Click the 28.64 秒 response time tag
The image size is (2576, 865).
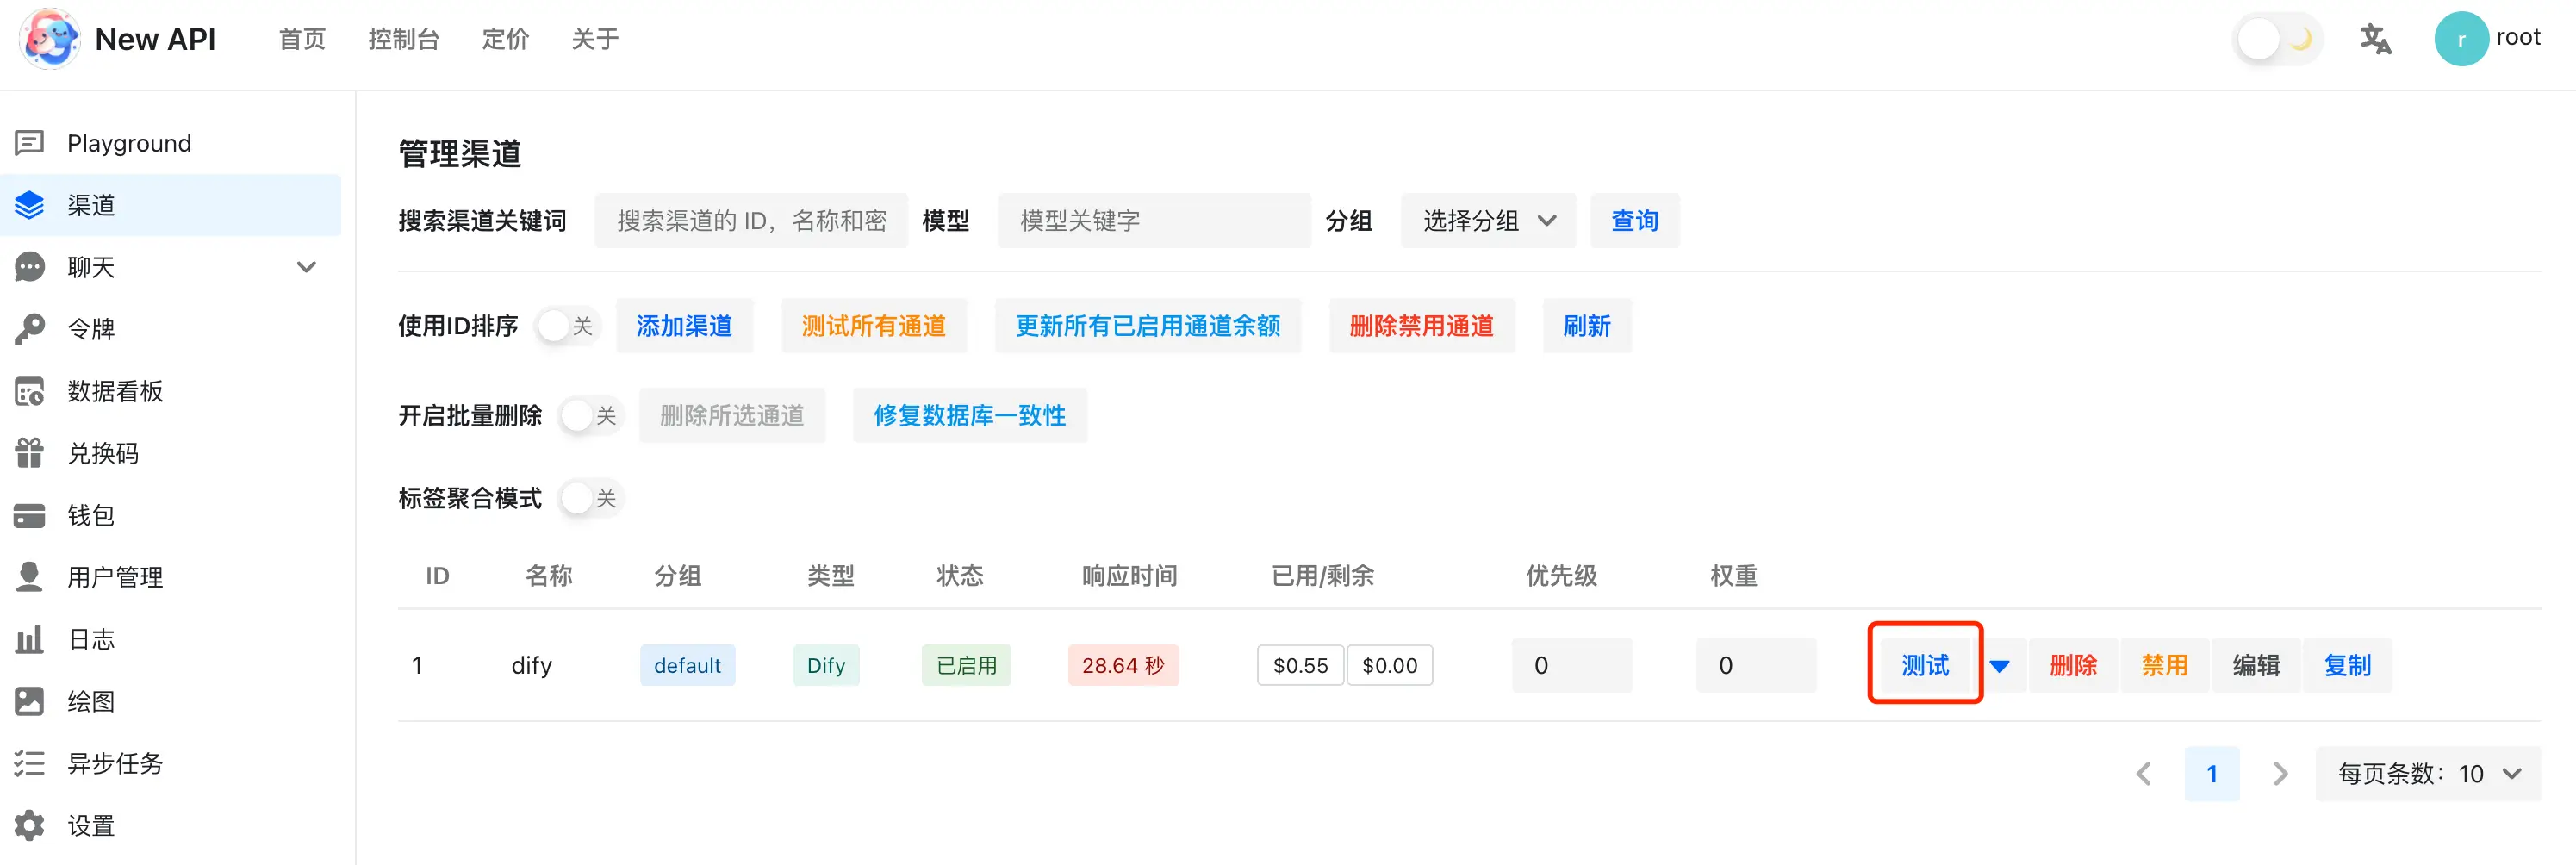(x=1123, y=666)
